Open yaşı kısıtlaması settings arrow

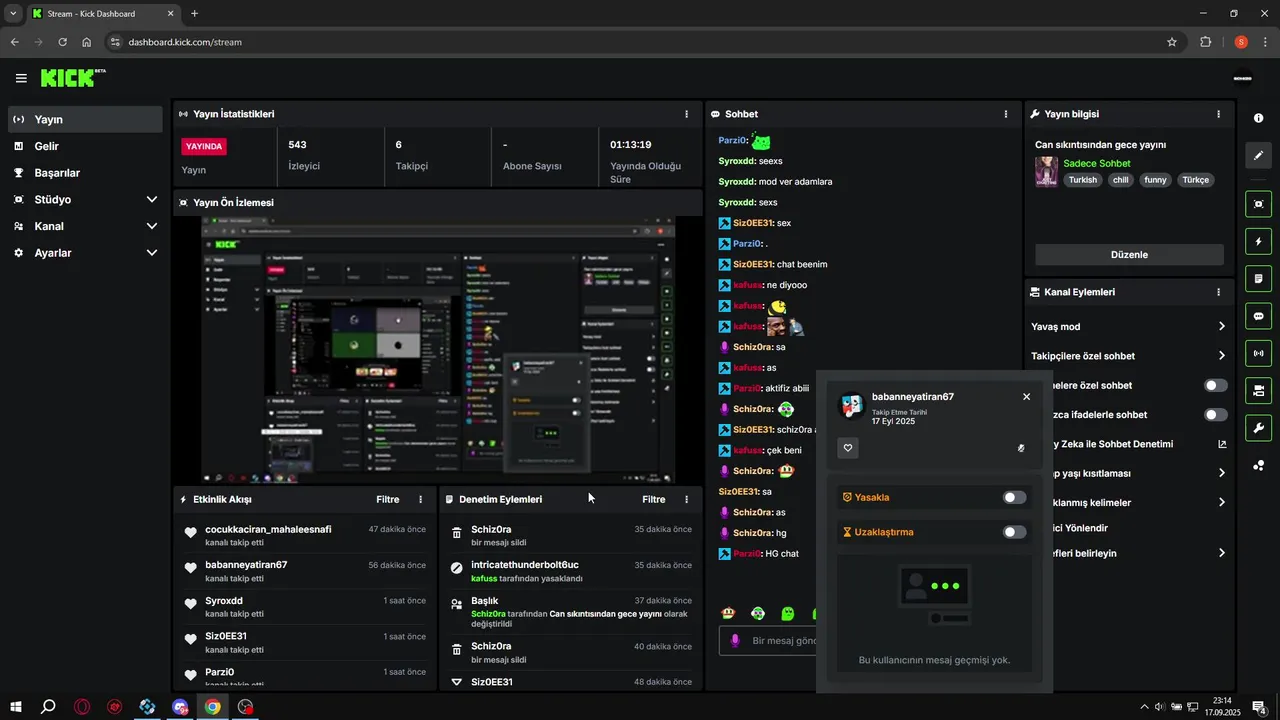tap(1221, 473)
